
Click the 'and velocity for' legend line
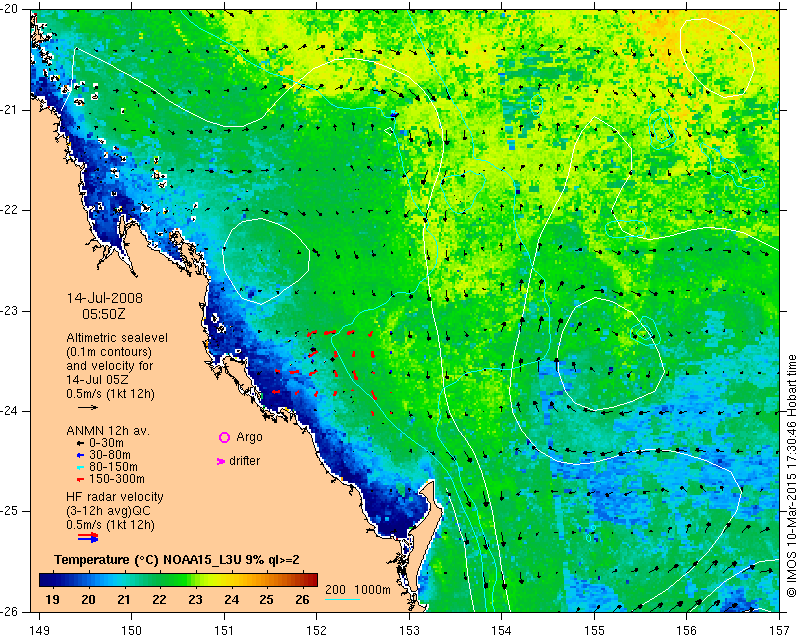point(110,366)
